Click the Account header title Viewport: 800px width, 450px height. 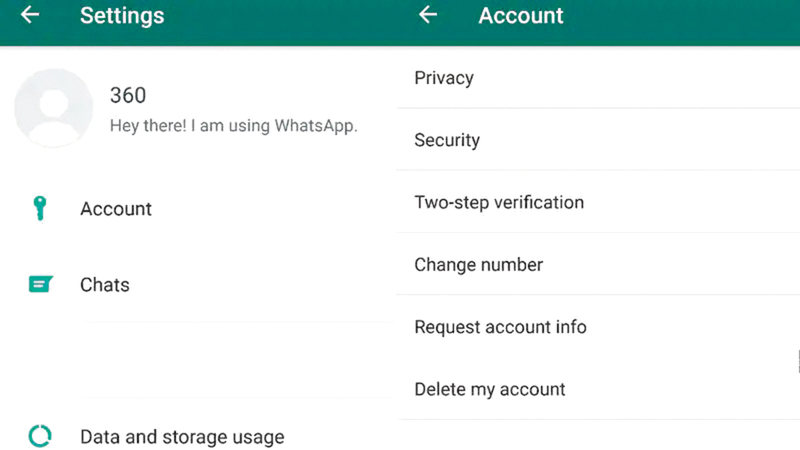(521, 16)
